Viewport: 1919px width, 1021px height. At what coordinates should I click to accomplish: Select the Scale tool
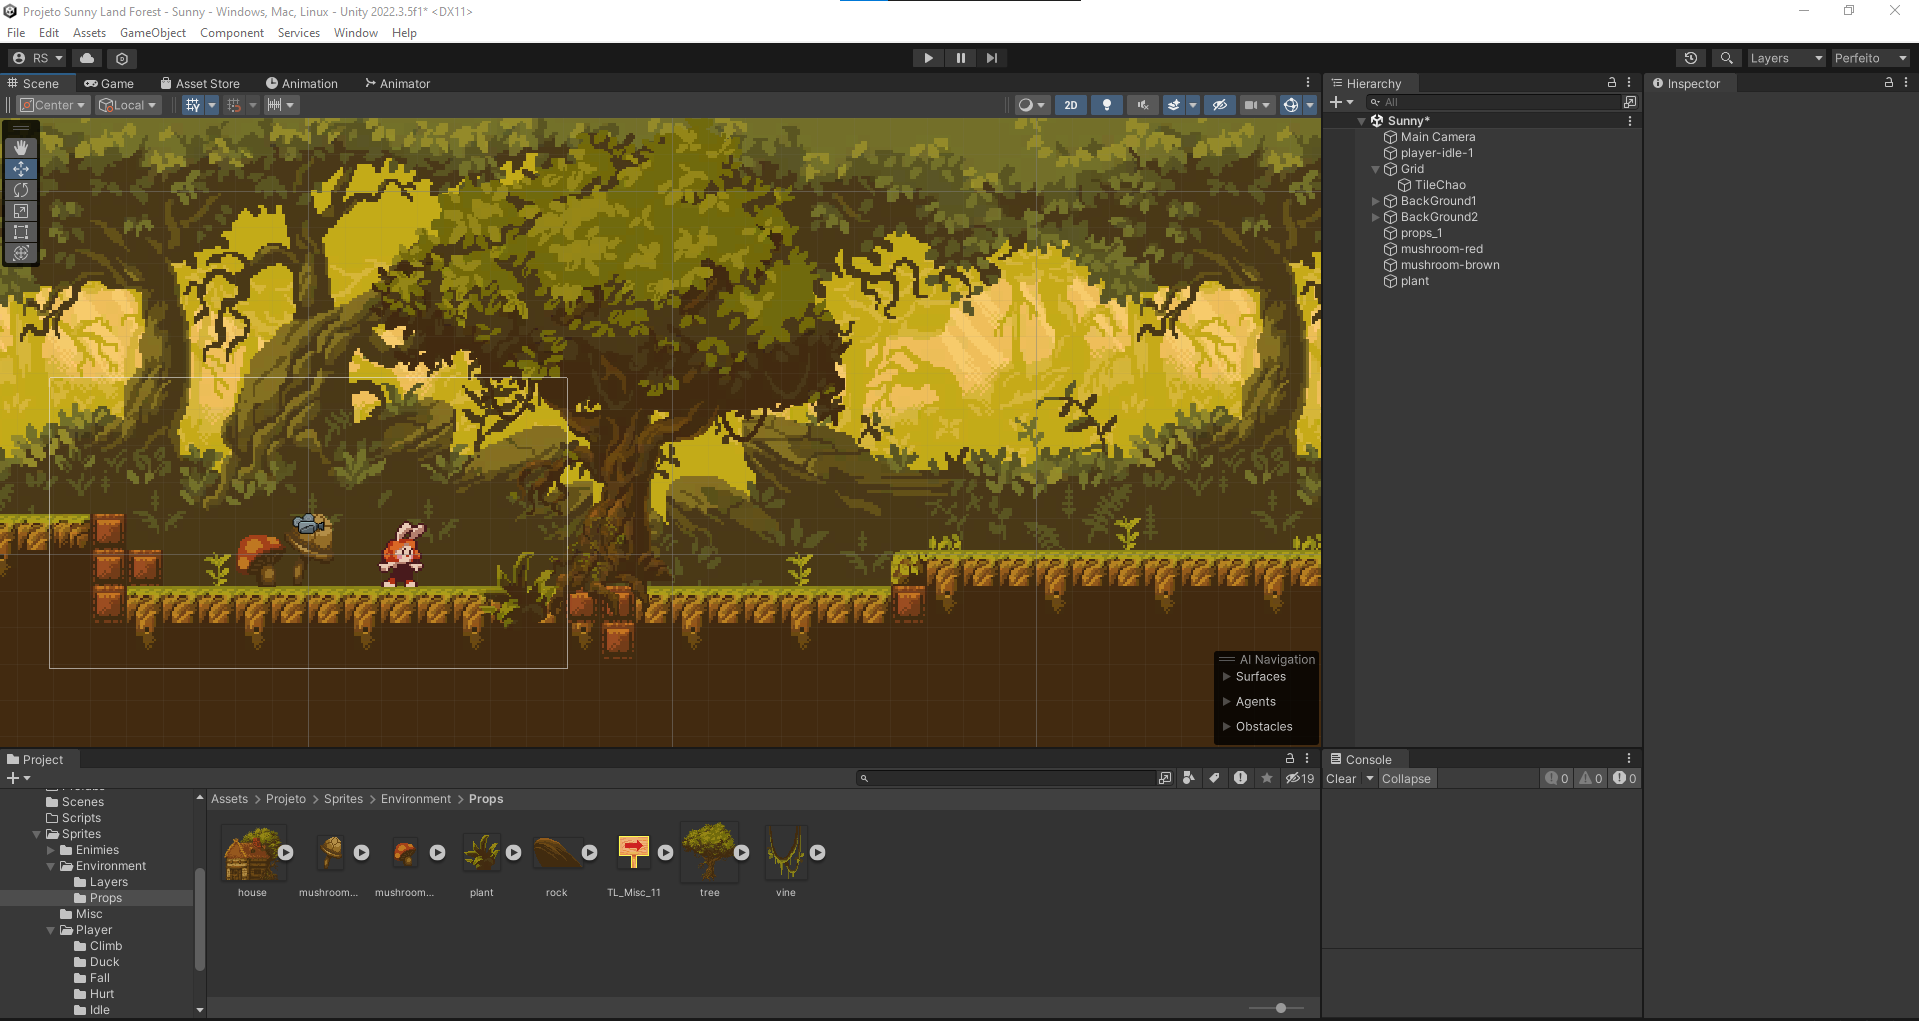(21, 211)
